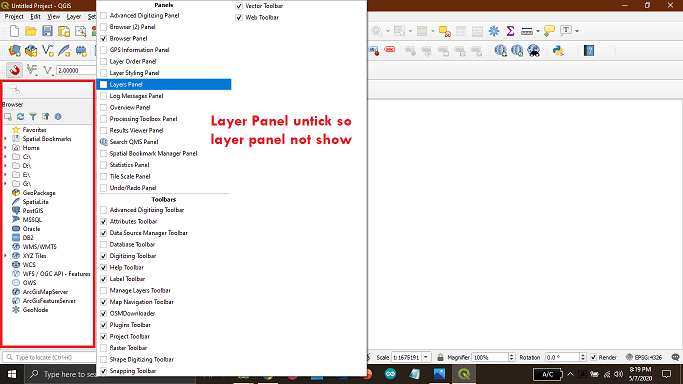Screen dimensions: 683x384
Task: Expand the D:\ drive node
Action: [x=5, y=166]
